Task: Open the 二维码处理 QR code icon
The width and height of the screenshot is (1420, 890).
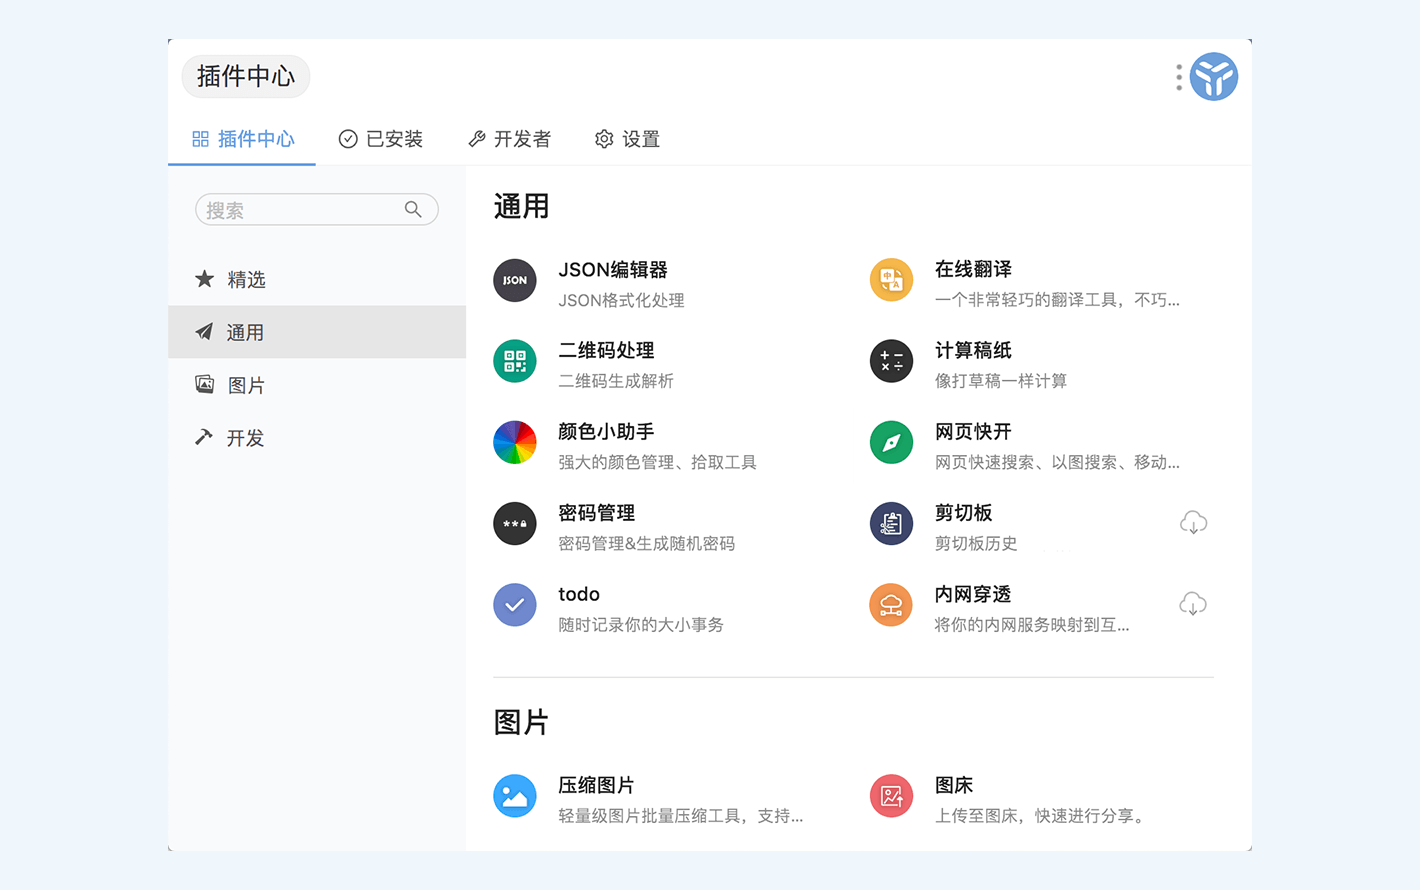Action: click(x=515, y=362)
